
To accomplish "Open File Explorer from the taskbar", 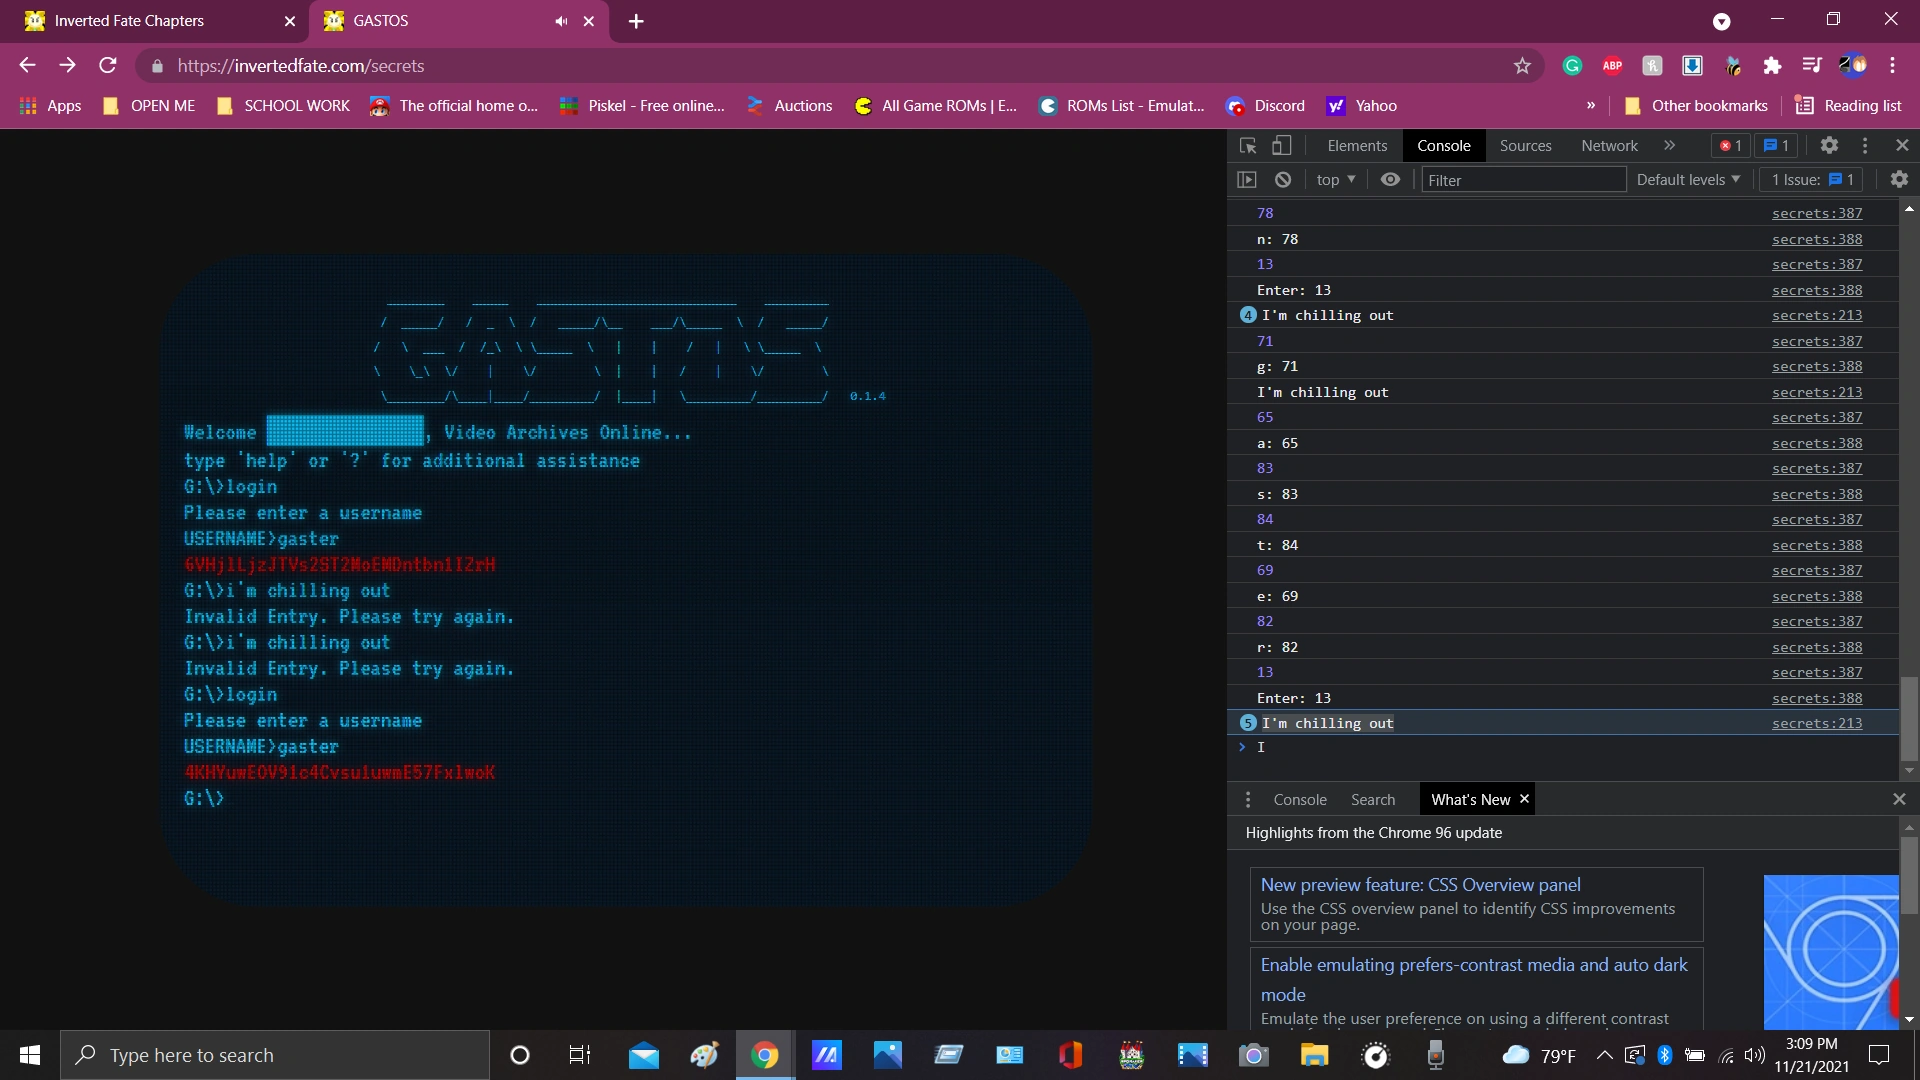I will [1314, 1055].
